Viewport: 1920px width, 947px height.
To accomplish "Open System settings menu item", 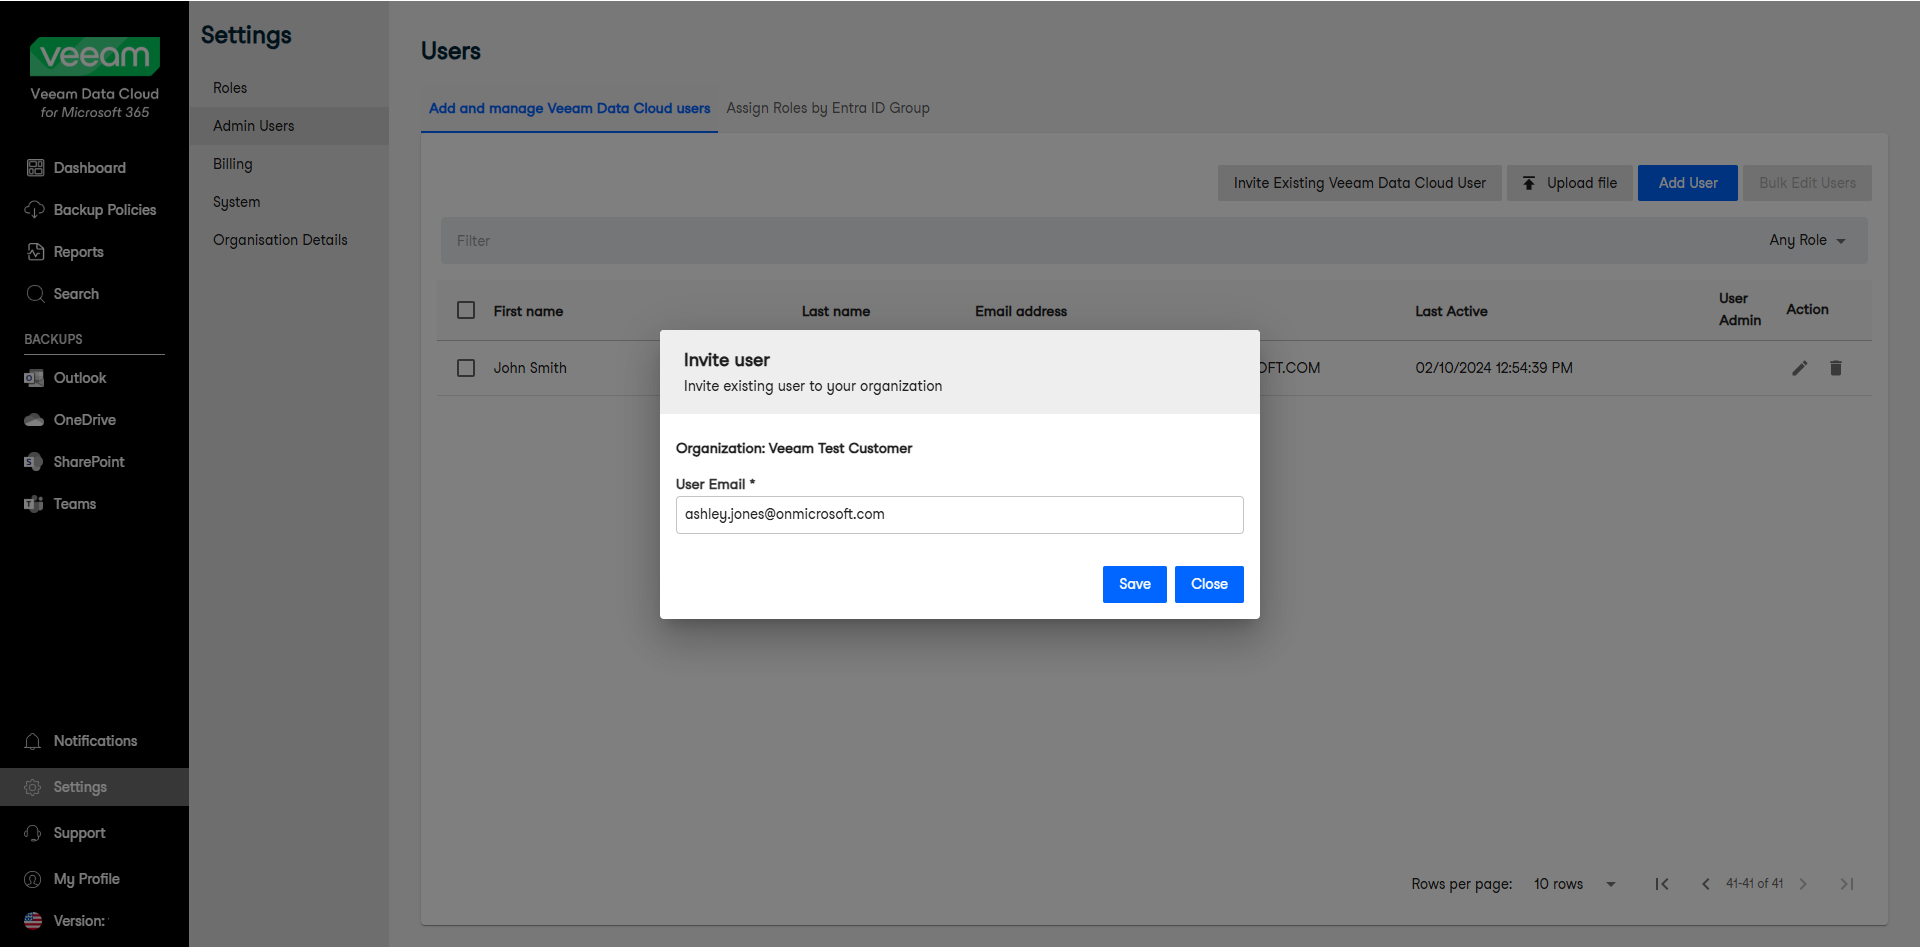I will pos(289,202).
